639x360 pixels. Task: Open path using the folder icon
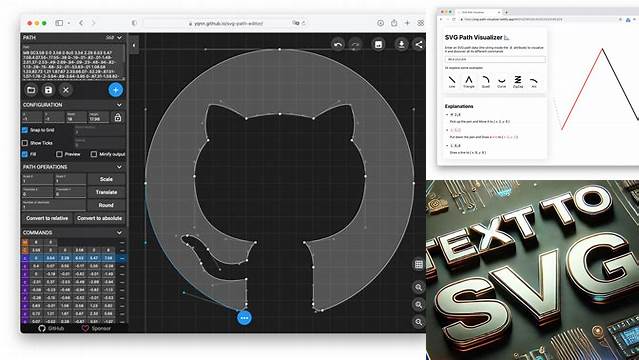pos(31,90)
